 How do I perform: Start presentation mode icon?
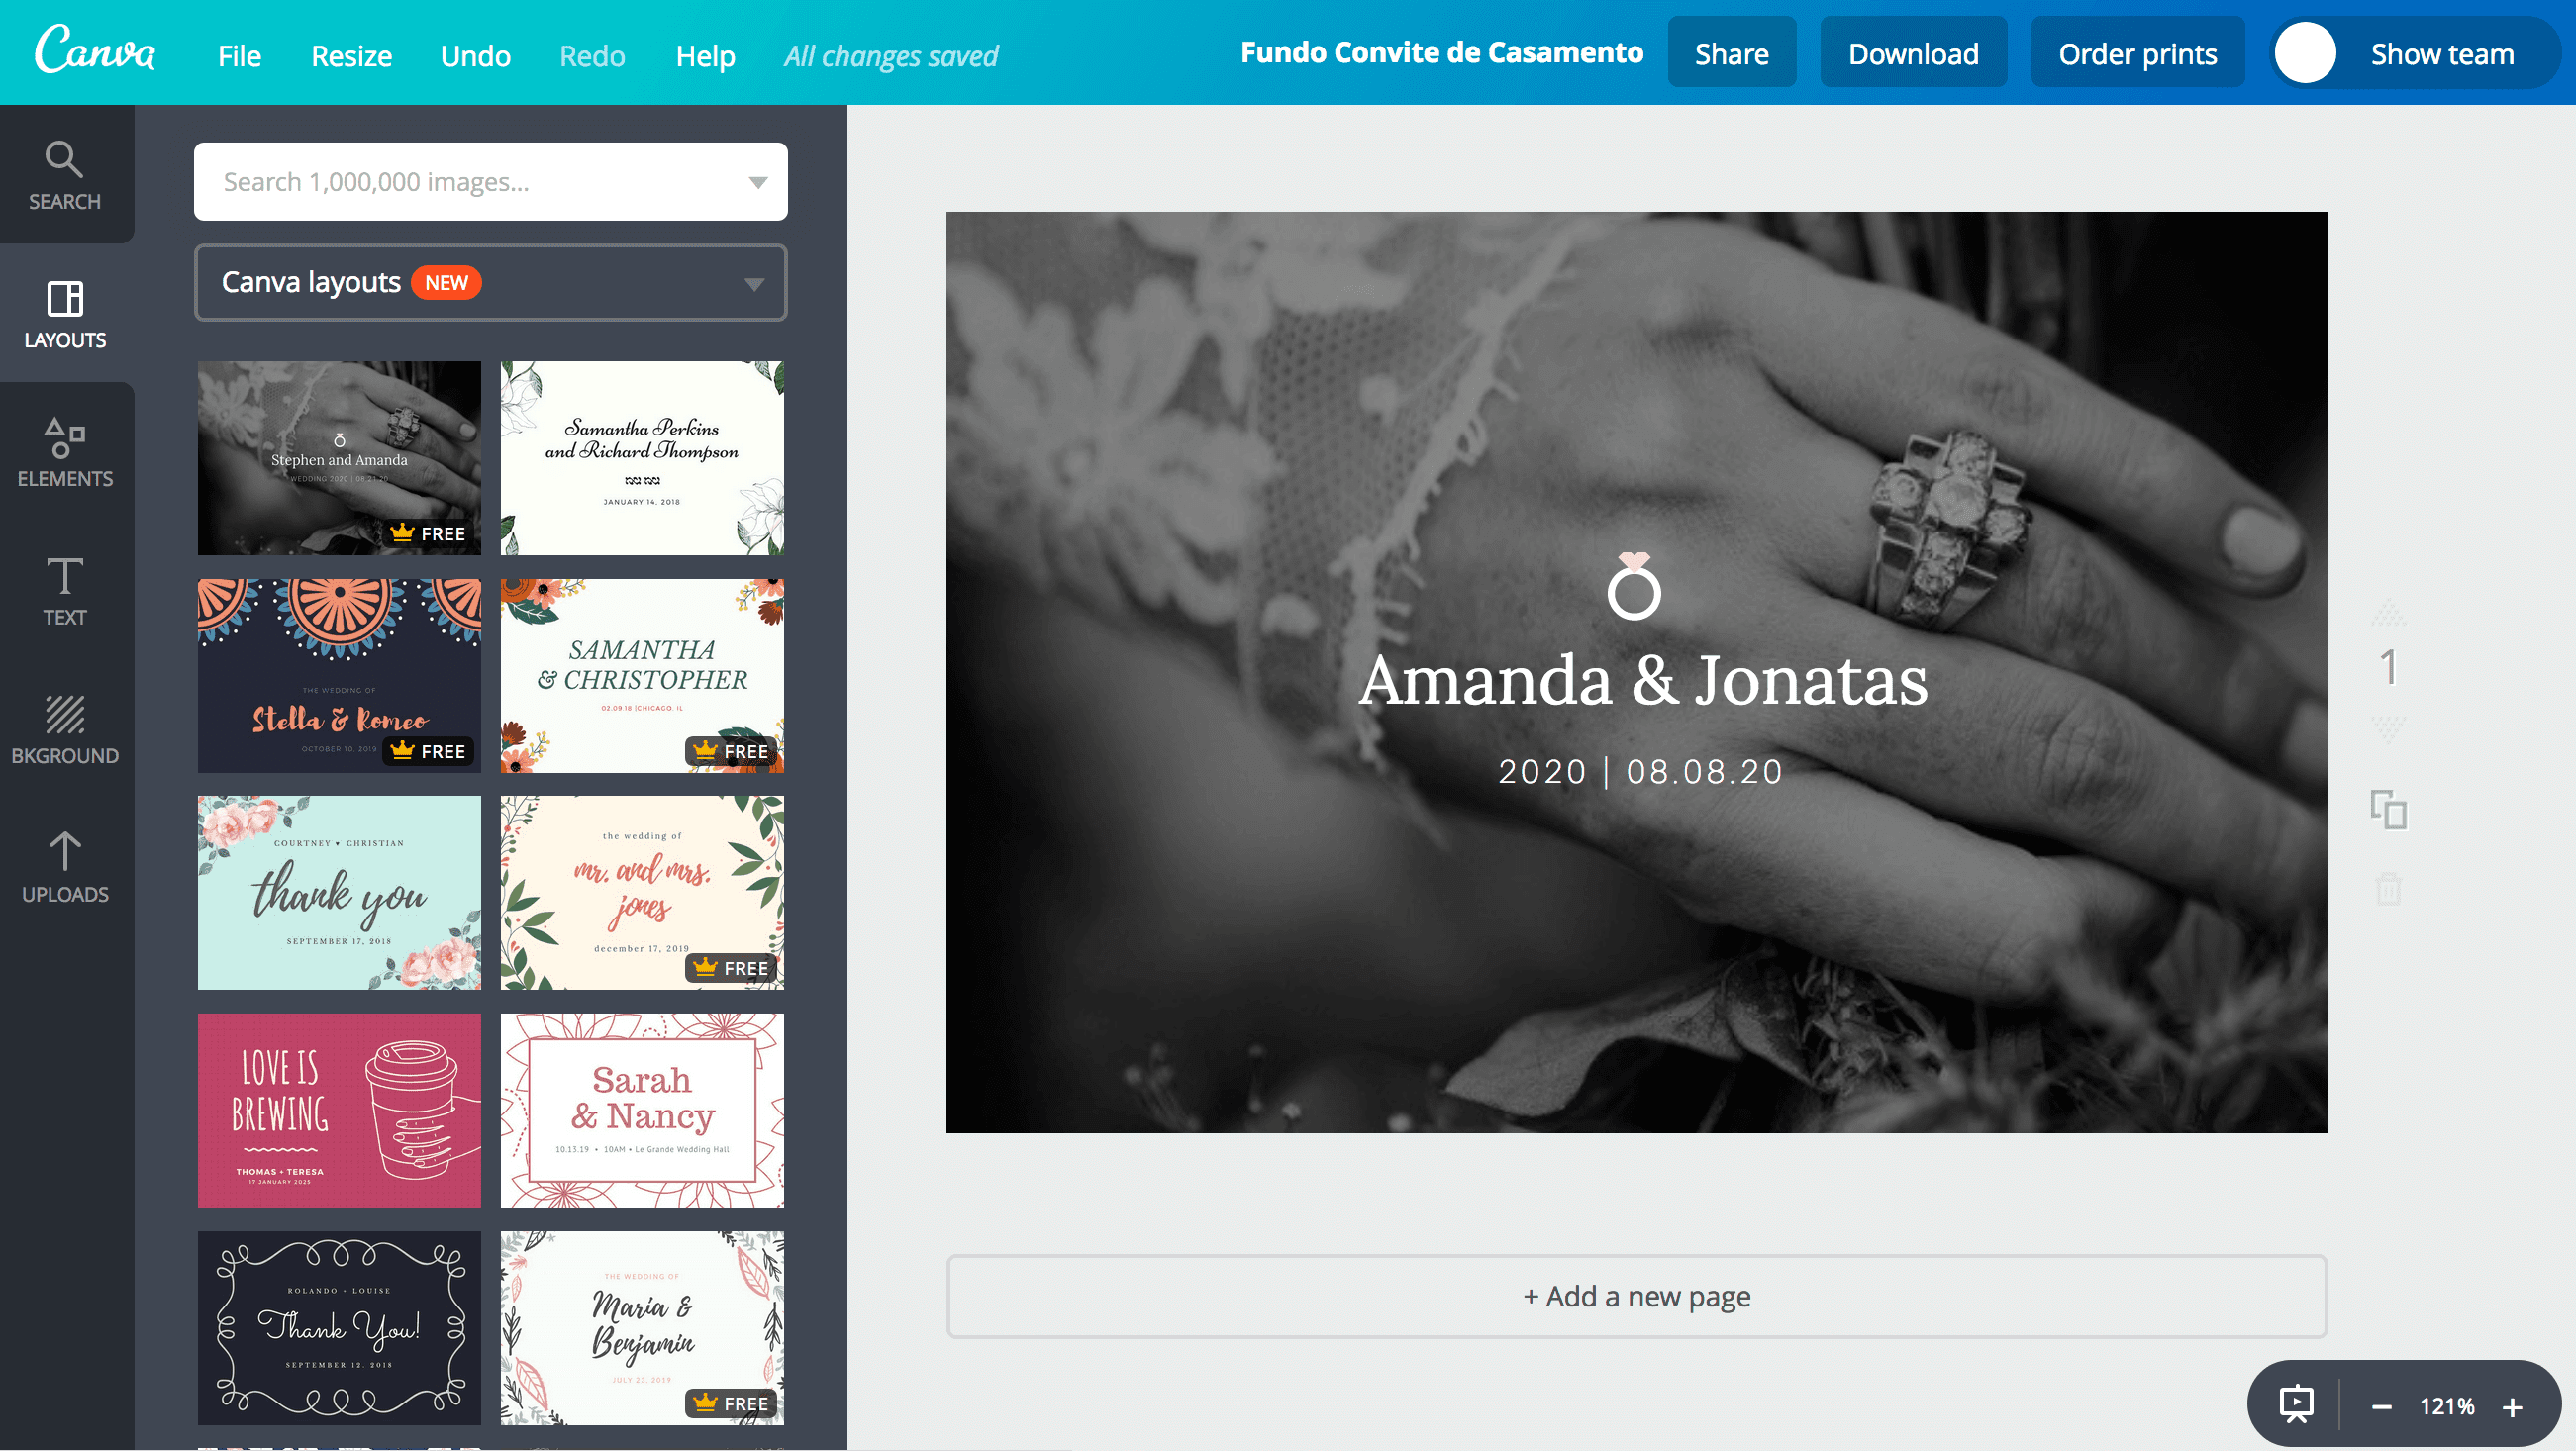point(2296,1404)
